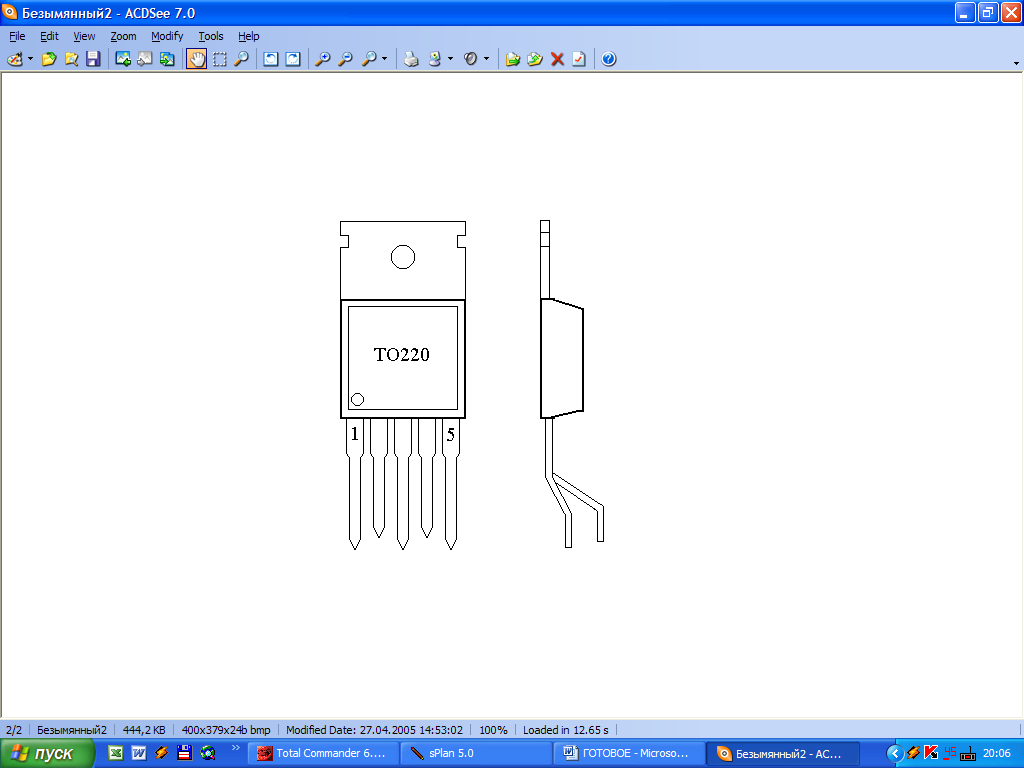Screen dimensions: 1024x768
Task: Click the ACDSee taskbar button
Action: click(783, 753)
